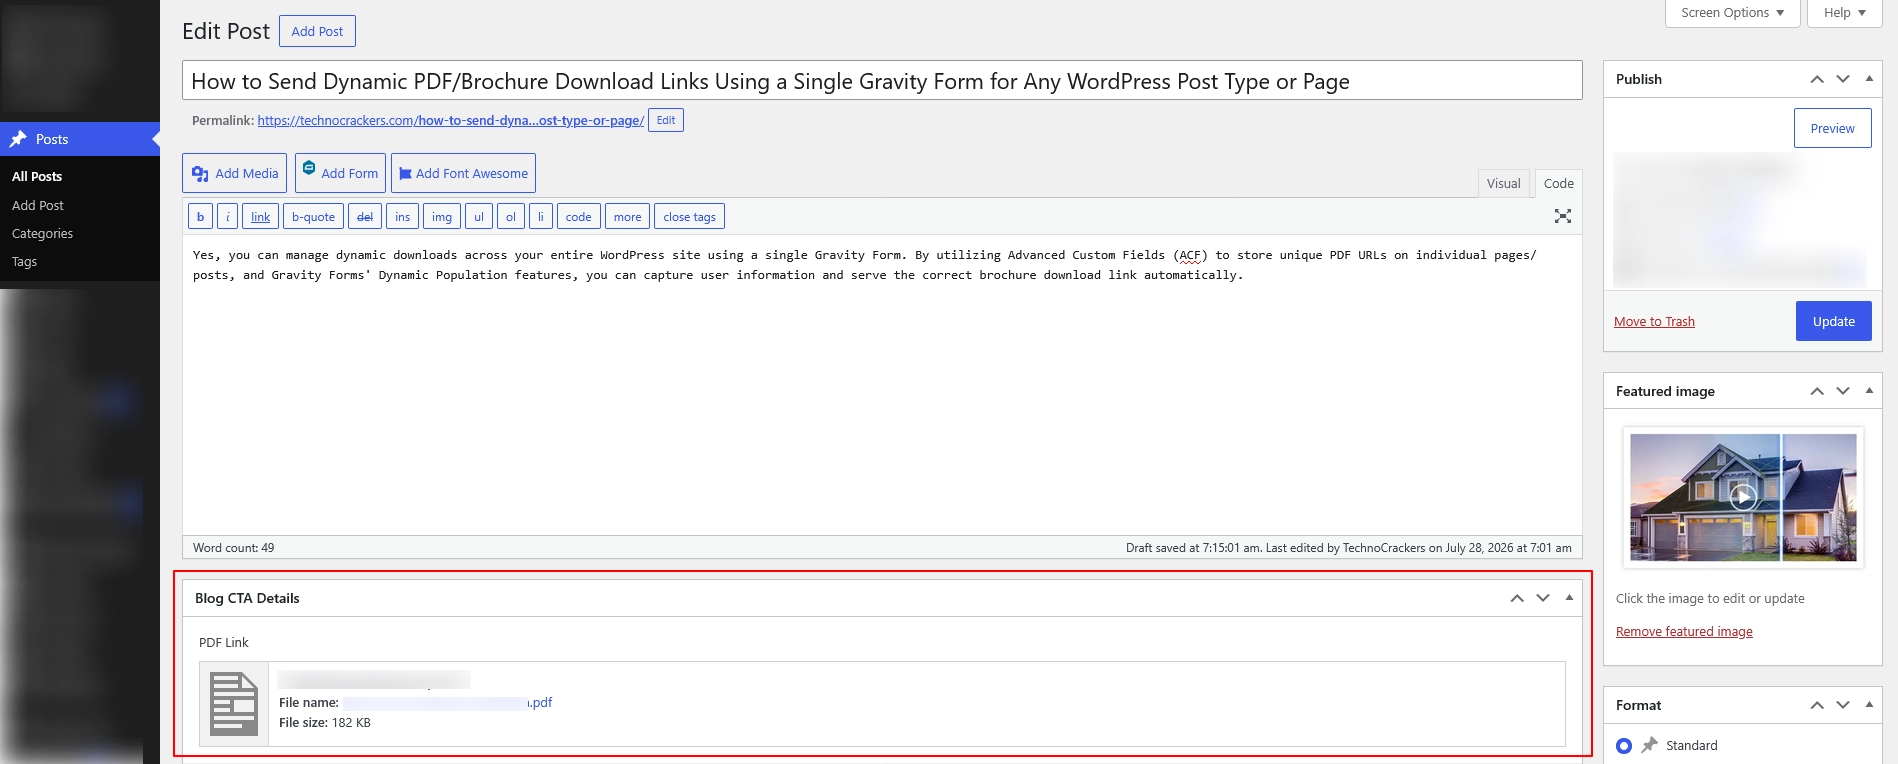
Task: Open Tags in sidebar submenu
Action: 24,261
